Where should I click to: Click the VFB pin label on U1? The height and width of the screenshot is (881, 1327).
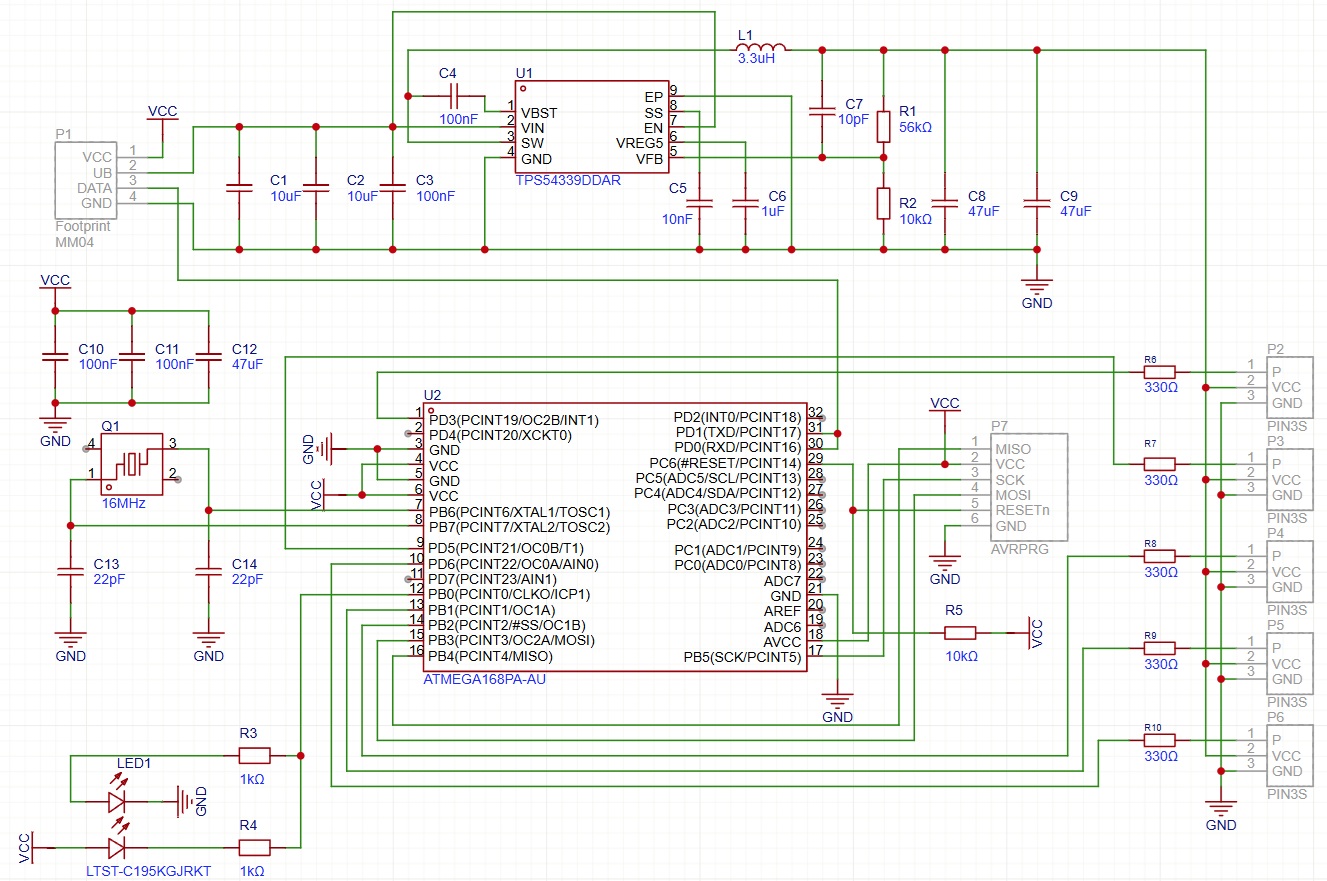coord(649,158)
